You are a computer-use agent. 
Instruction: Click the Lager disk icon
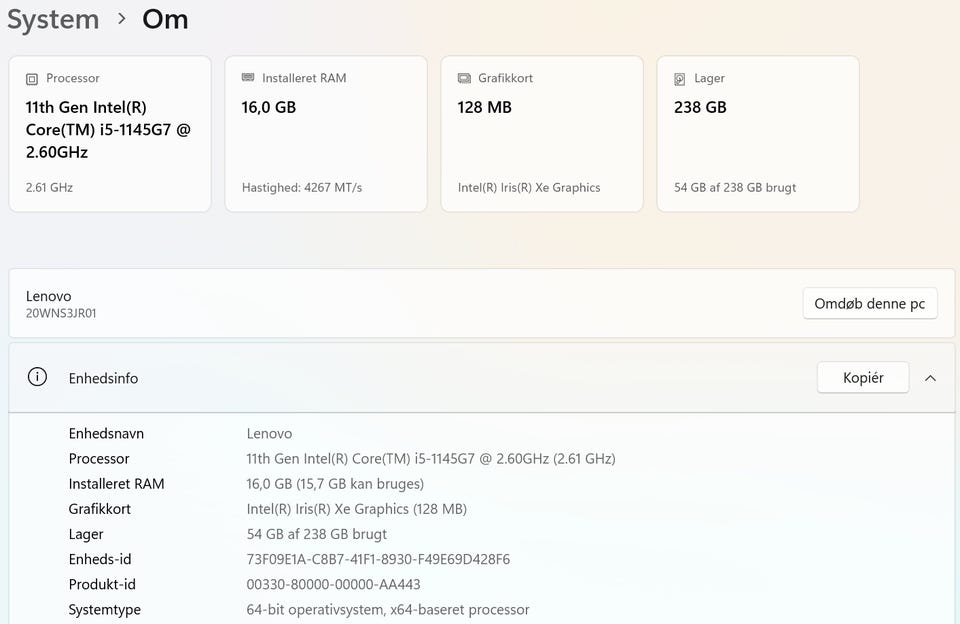coord(680,79)
